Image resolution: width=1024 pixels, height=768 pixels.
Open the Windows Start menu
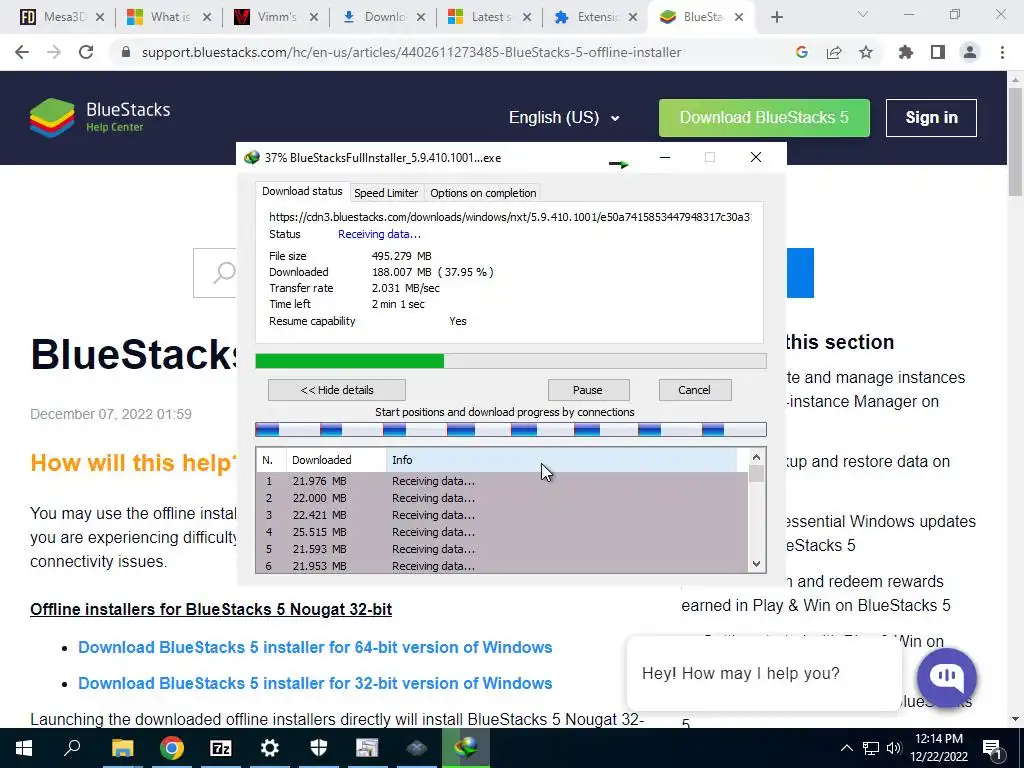[x=24, y=748]
